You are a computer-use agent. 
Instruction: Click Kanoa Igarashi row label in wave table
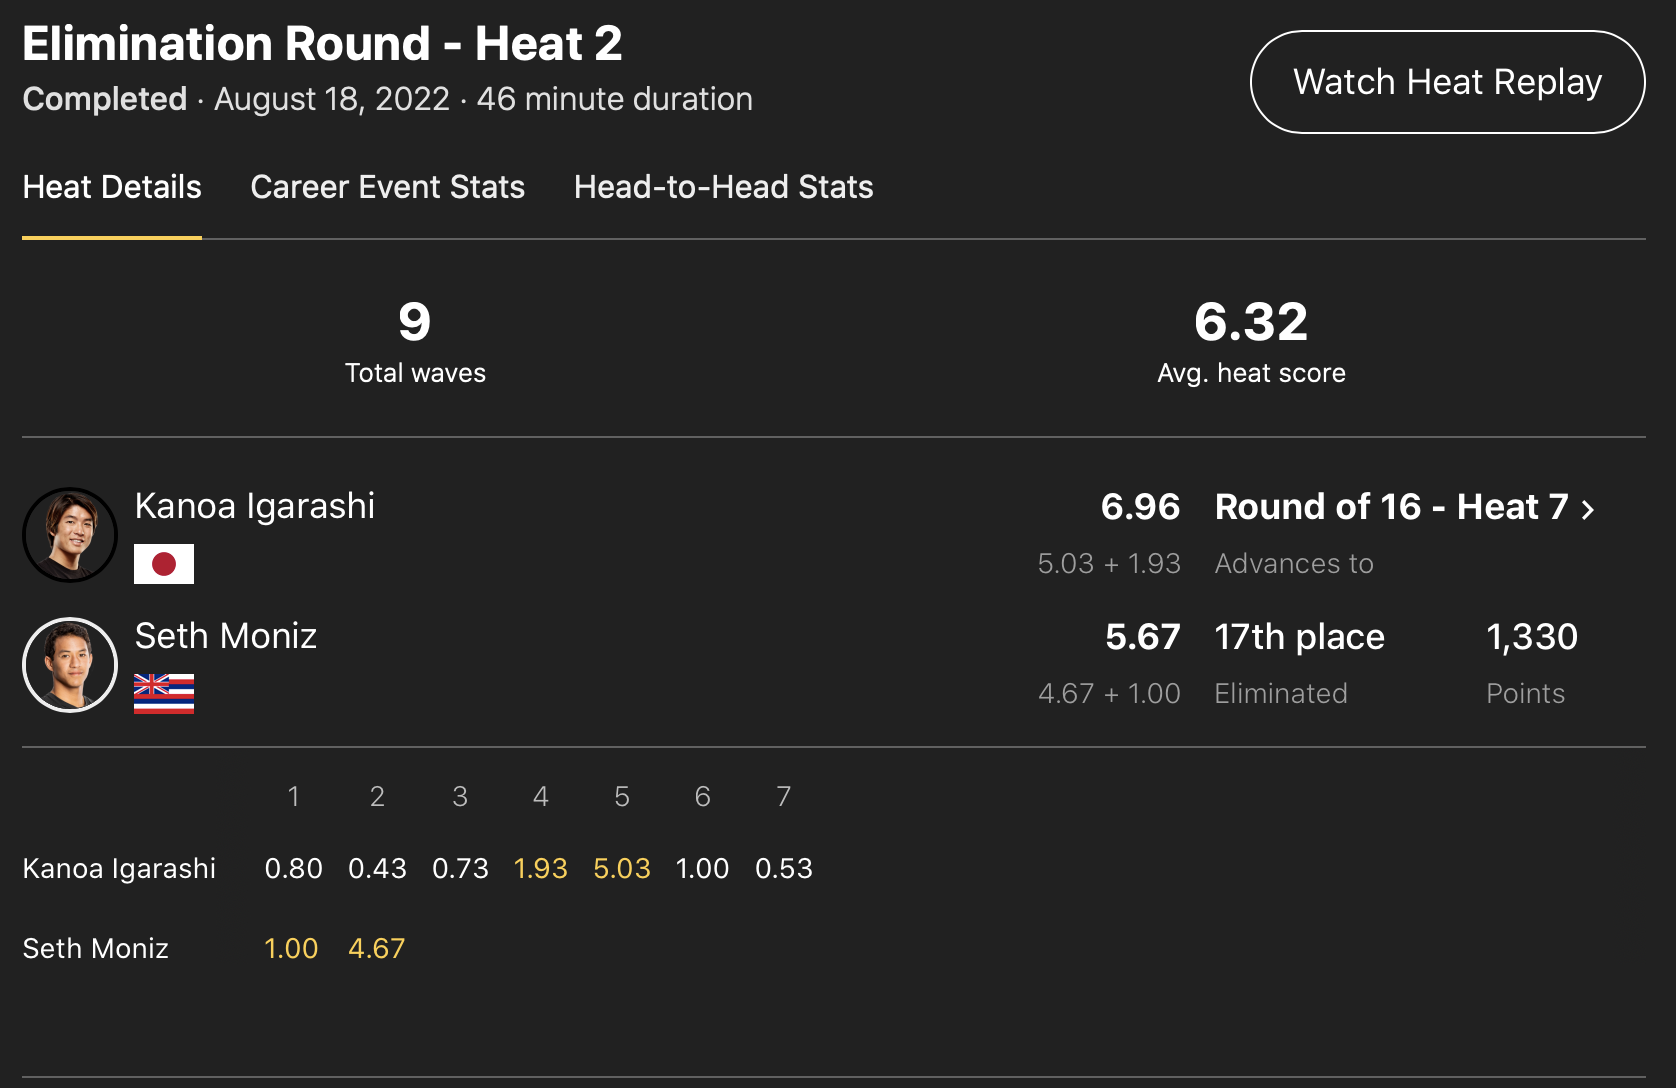coord(119,868)
